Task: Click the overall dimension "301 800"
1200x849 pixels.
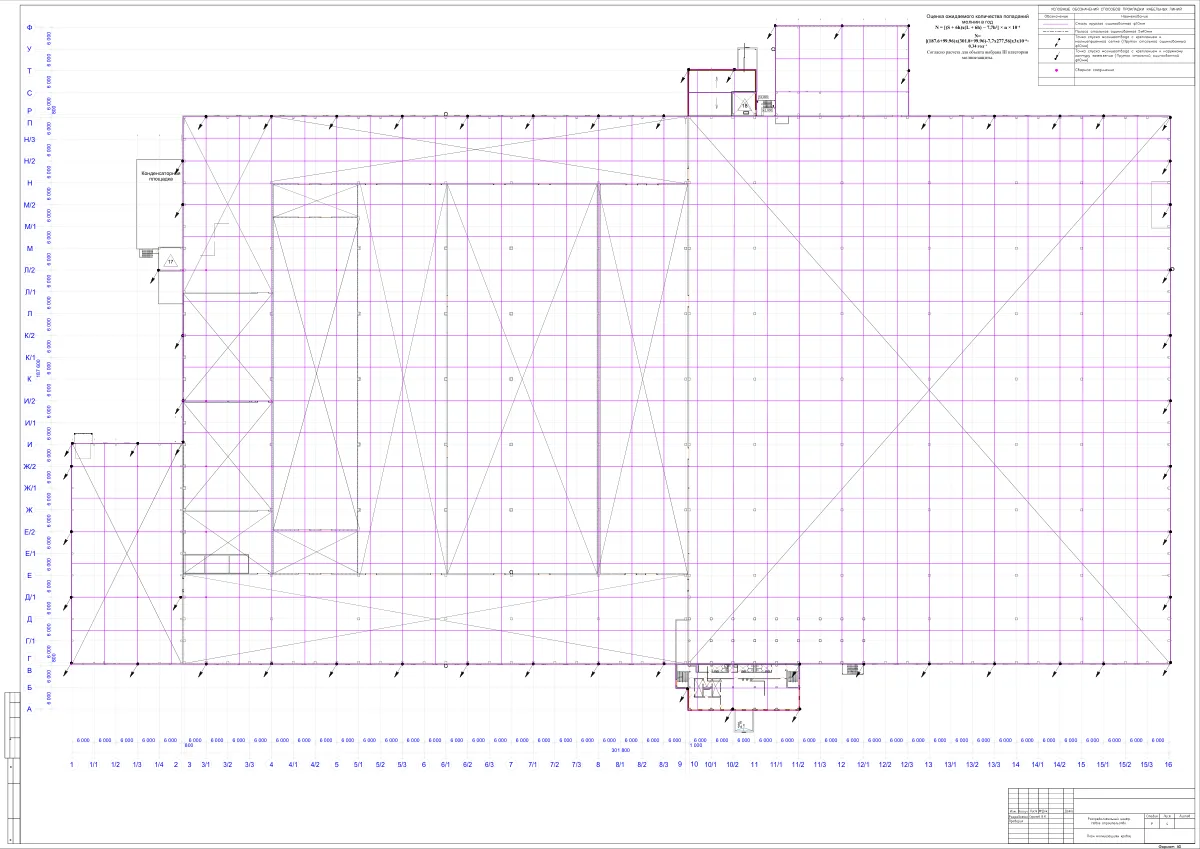Action: (620, 749)
